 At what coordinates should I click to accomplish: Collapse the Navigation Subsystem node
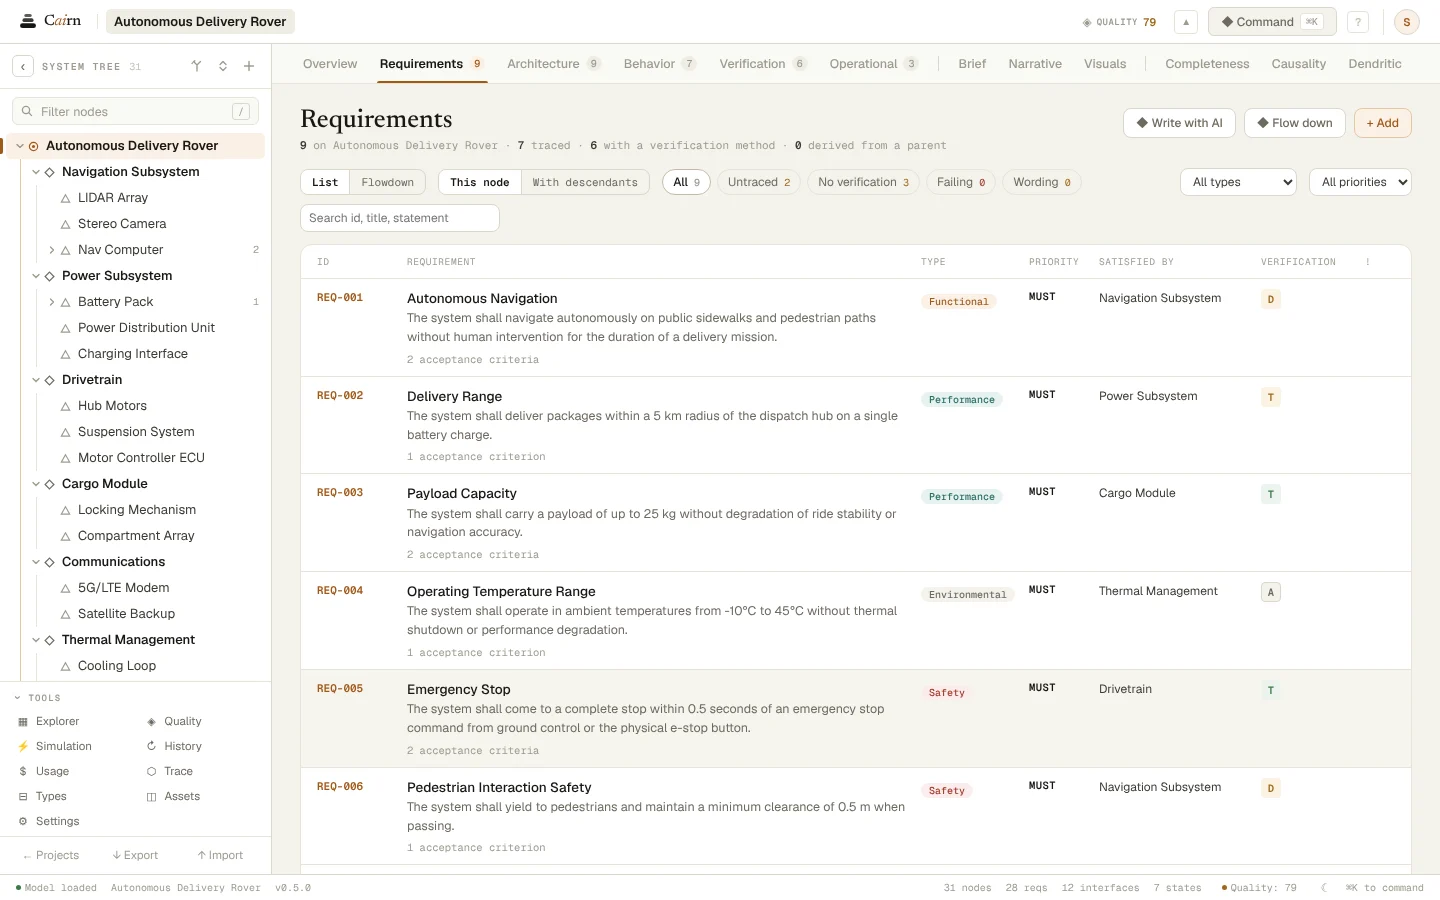pyautogui.click(x=36, y=172)
